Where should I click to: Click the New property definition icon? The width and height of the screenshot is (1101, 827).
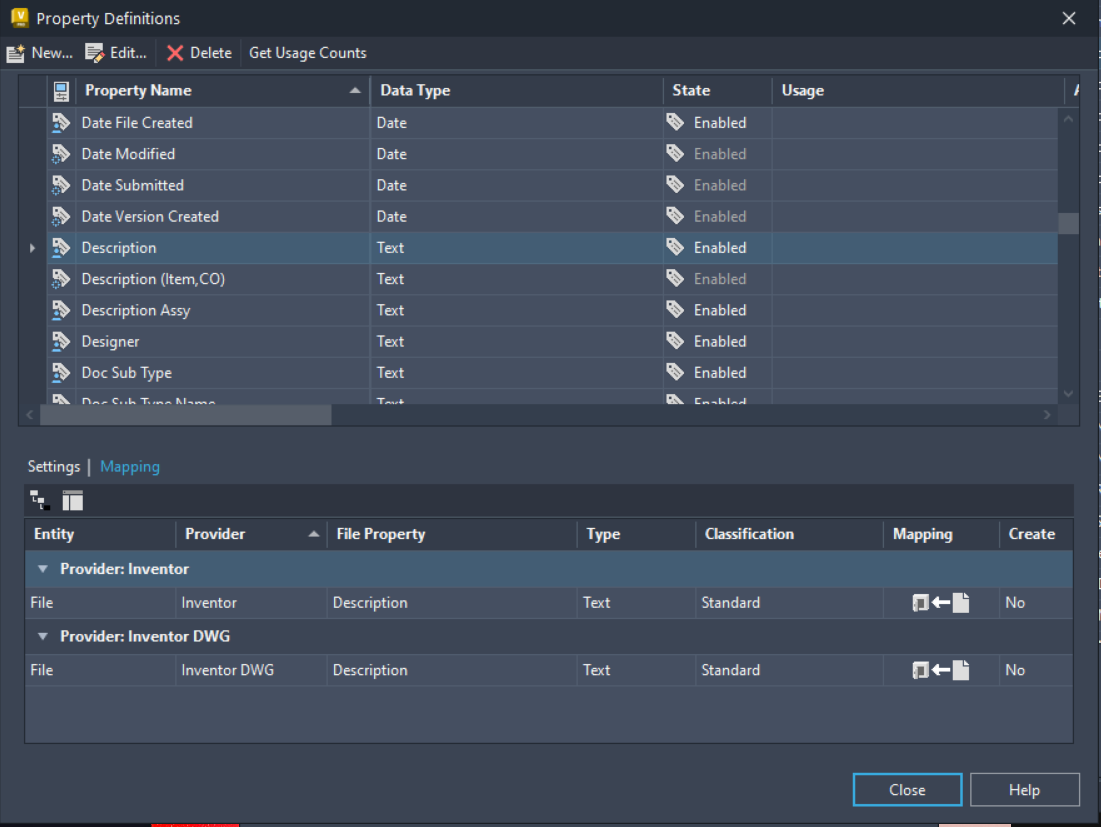16,53
